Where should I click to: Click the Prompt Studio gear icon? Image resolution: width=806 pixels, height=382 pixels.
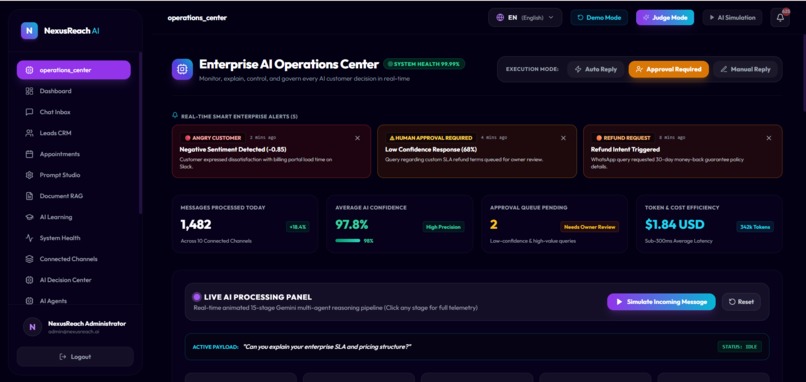tap(29, 175)
